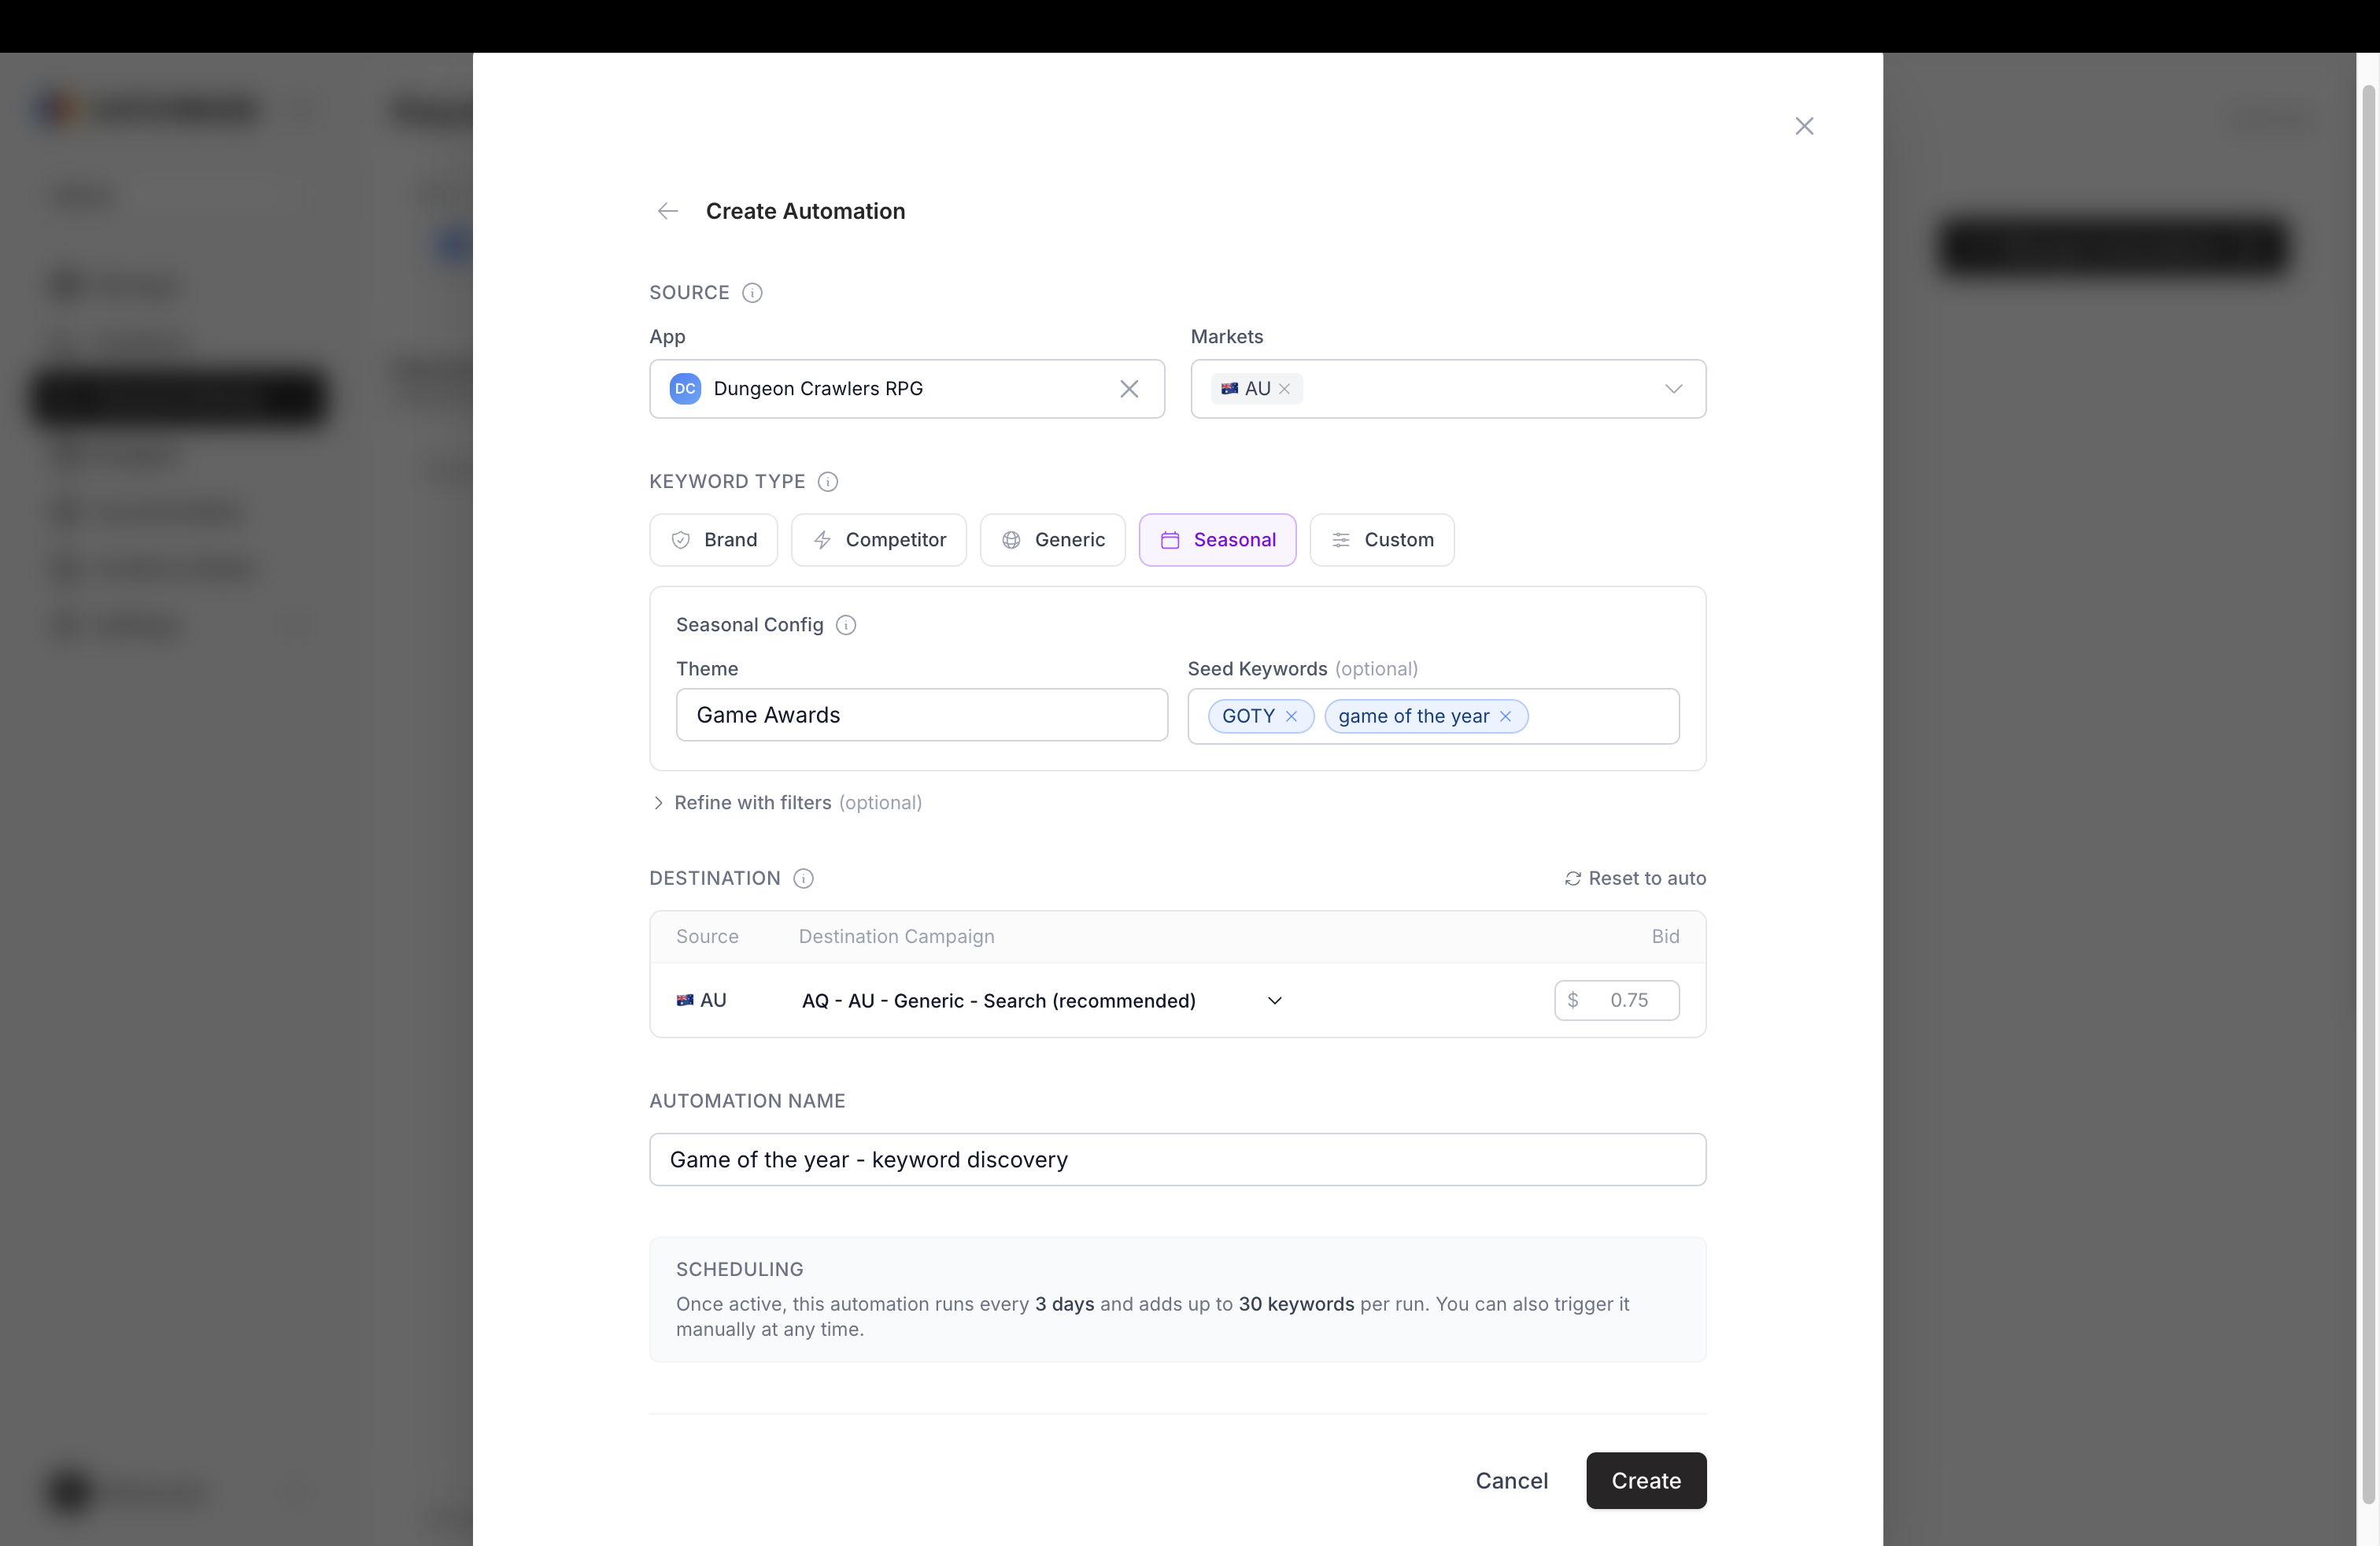Remove the GOTY seed keyword
Image resolution: width=2380 pixels, height=1546 pixels.
(1291, 716)
